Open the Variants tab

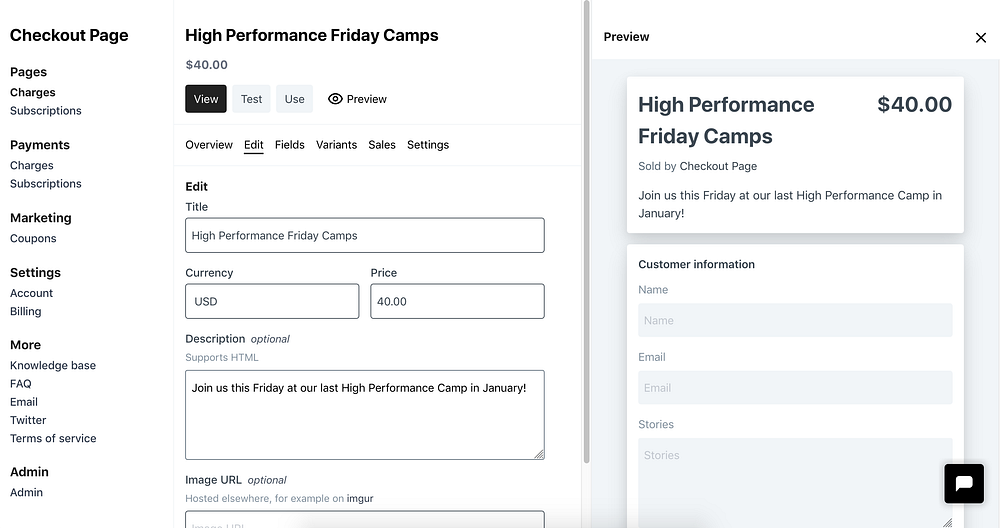(x=336, y=145)
